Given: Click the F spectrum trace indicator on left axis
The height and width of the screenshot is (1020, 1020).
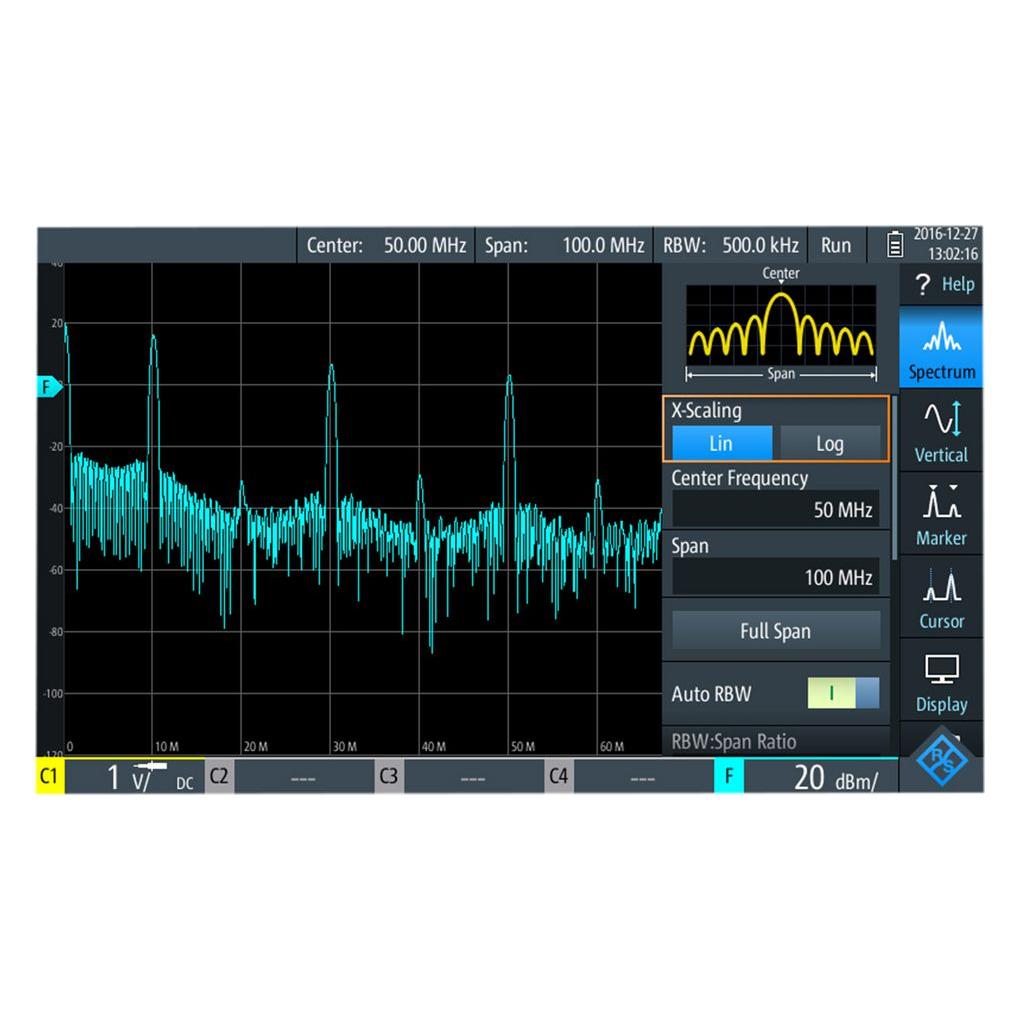Looking at the screenshot, I should (x=46, y=386).
